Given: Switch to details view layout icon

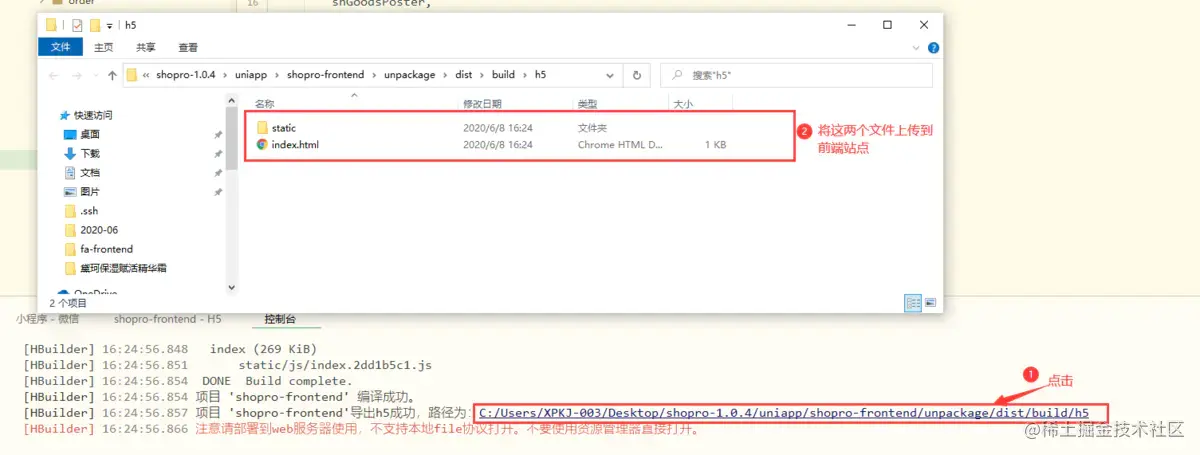Looking at the screenshot, I should 913,301.
